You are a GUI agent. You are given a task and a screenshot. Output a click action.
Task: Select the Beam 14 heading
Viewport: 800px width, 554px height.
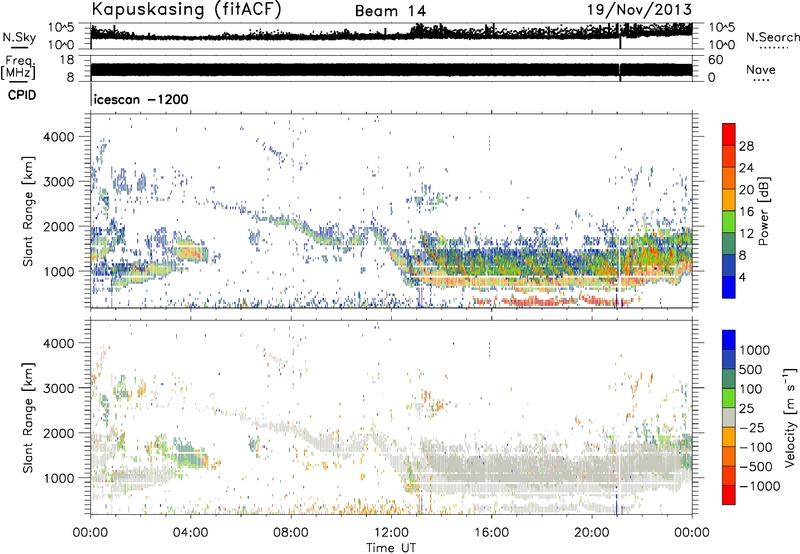[390, 11]
